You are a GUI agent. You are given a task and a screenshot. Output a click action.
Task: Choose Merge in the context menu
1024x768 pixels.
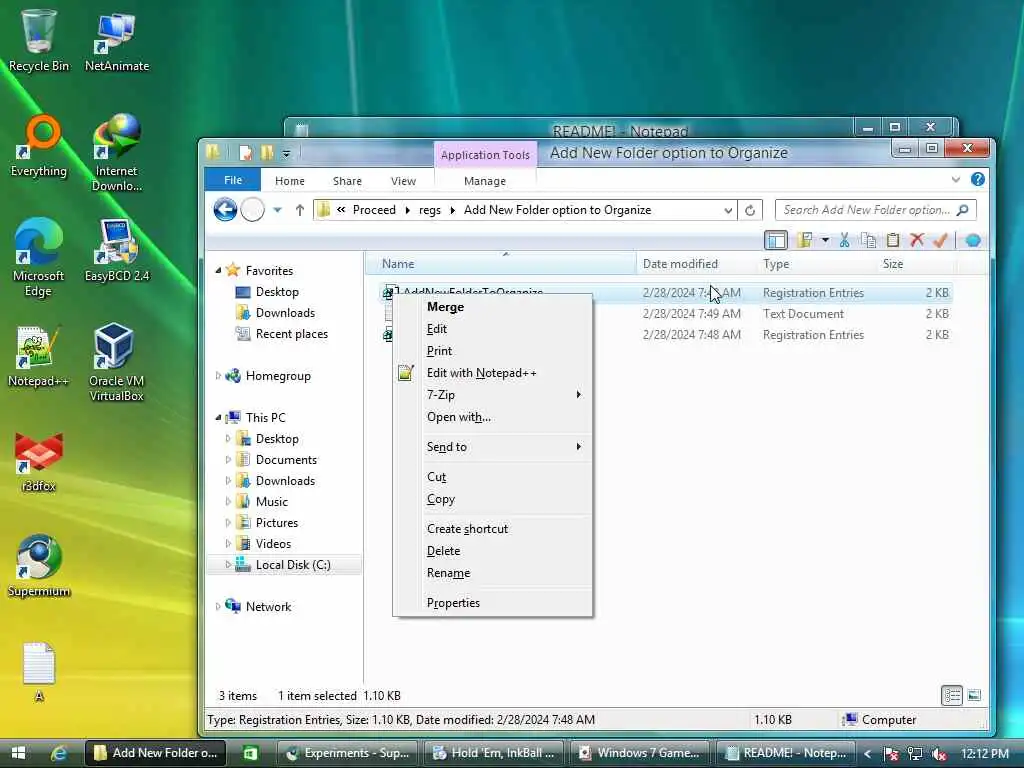(492, 307)
